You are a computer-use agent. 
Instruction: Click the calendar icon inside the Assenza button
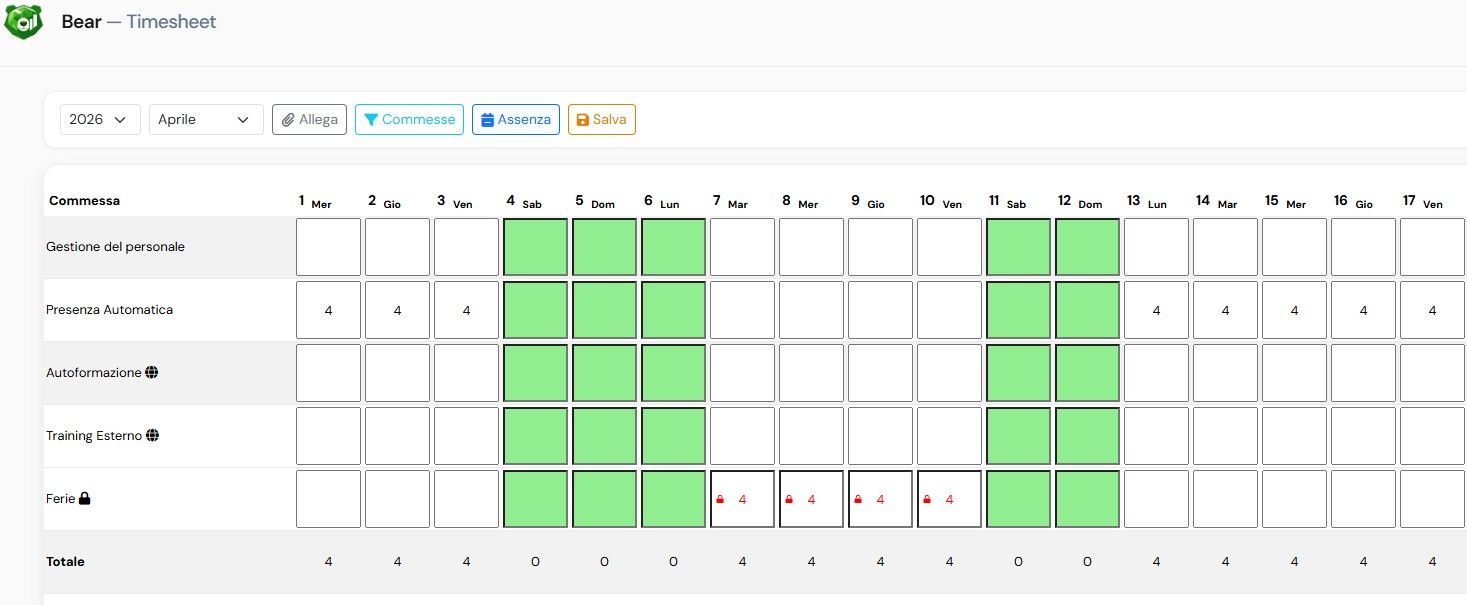(488, 119)
